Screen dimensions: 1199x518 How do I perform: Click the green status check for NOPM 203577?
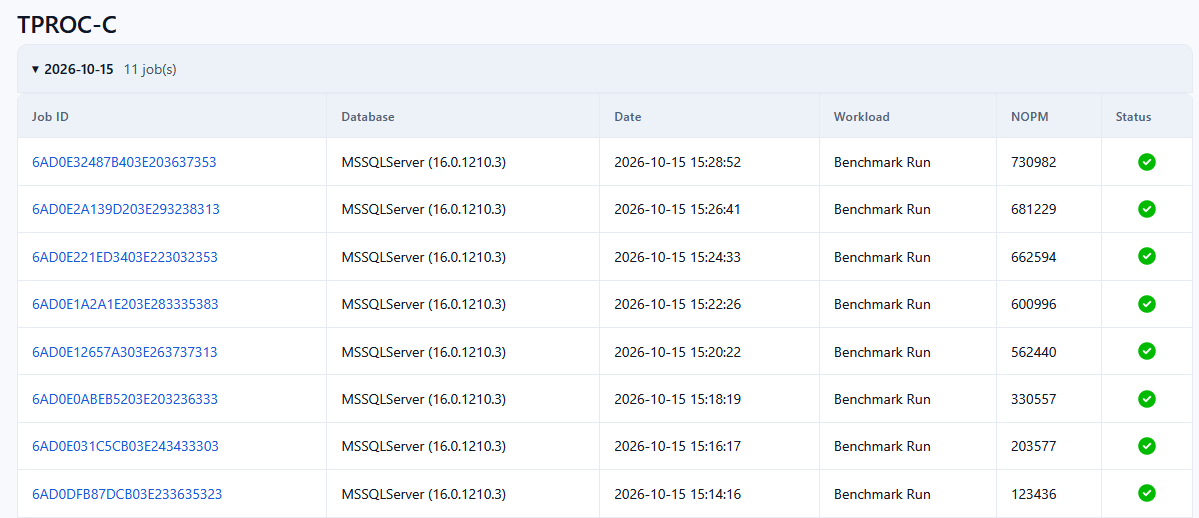click(x=1146, y=445)
